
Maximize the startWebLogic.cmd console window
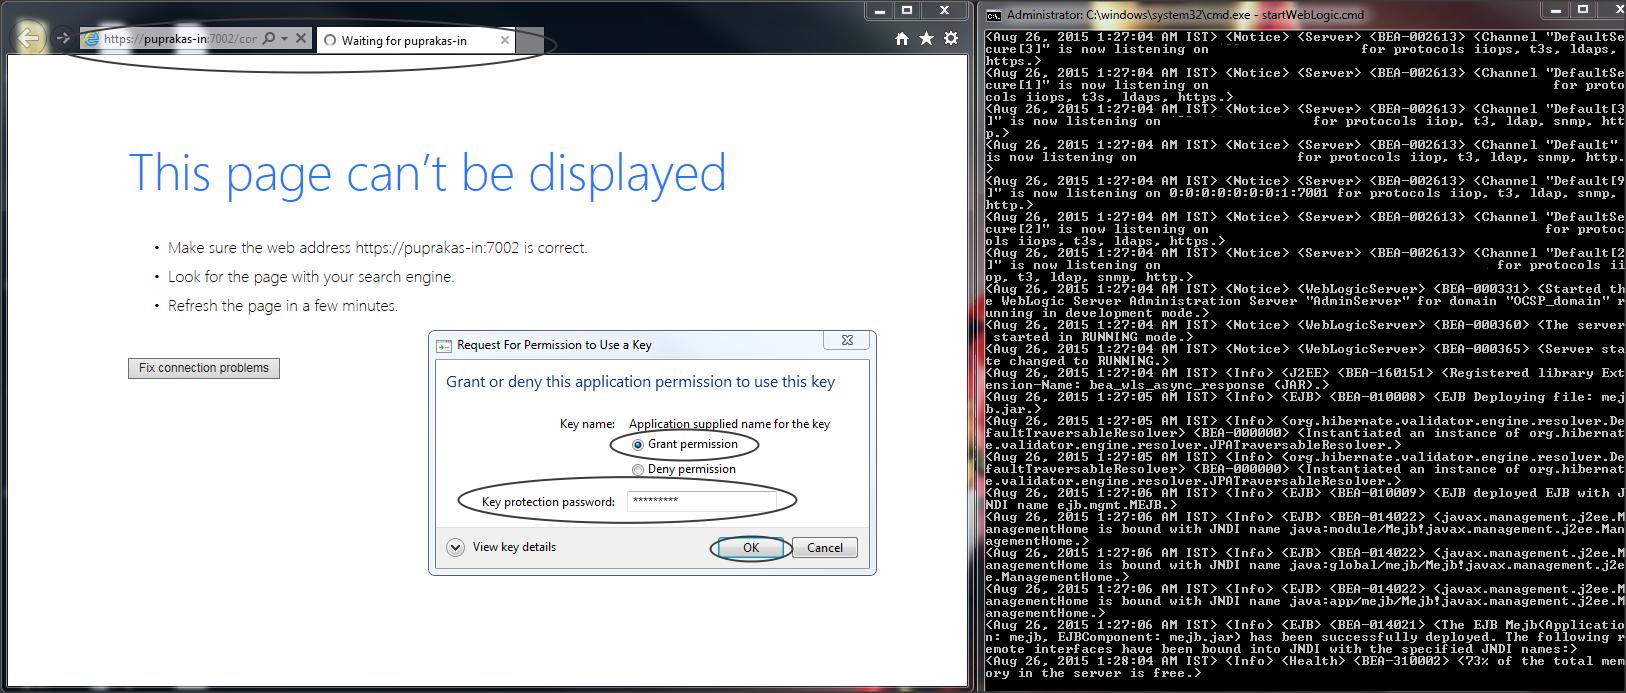(1583, 10)
